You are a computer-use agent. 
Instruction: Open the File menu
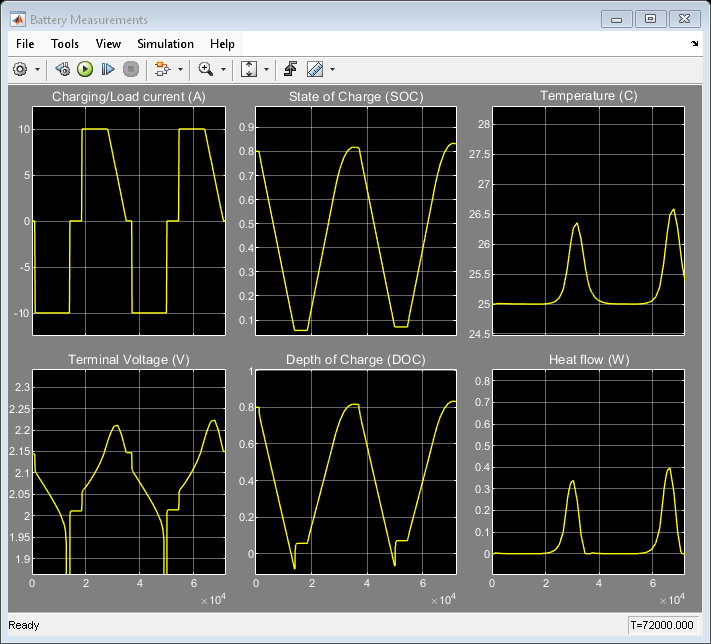pos(25,44)
